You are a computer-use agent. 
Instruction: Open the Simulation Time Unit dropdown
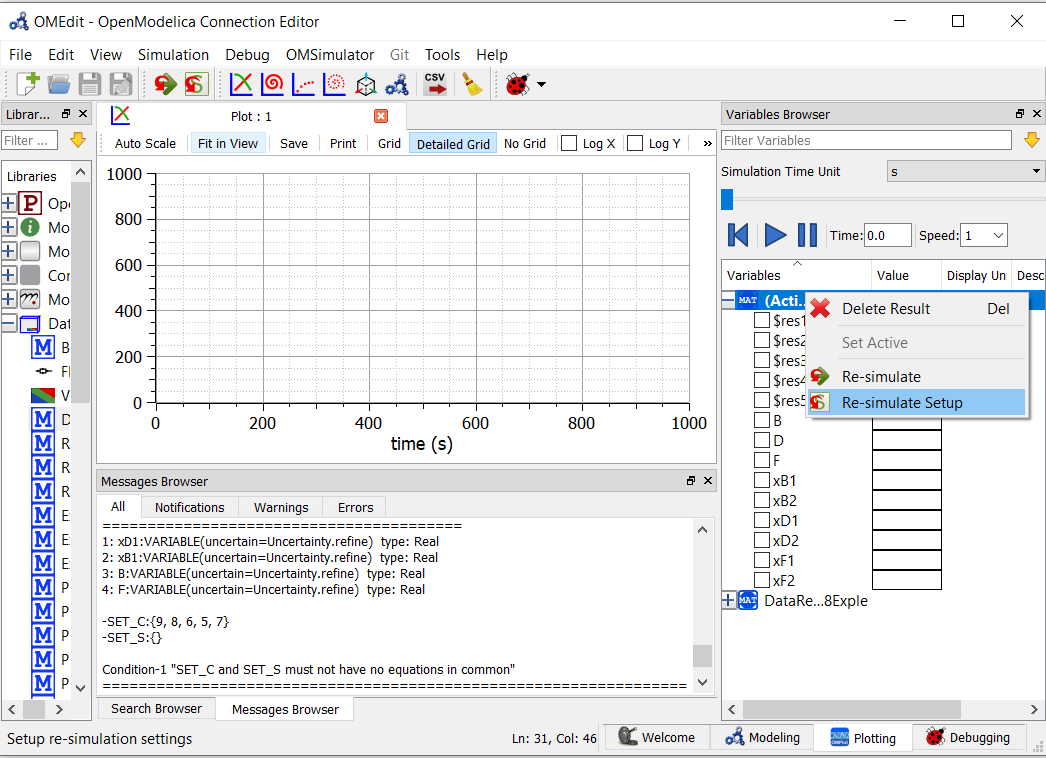(x=963, y=171)
